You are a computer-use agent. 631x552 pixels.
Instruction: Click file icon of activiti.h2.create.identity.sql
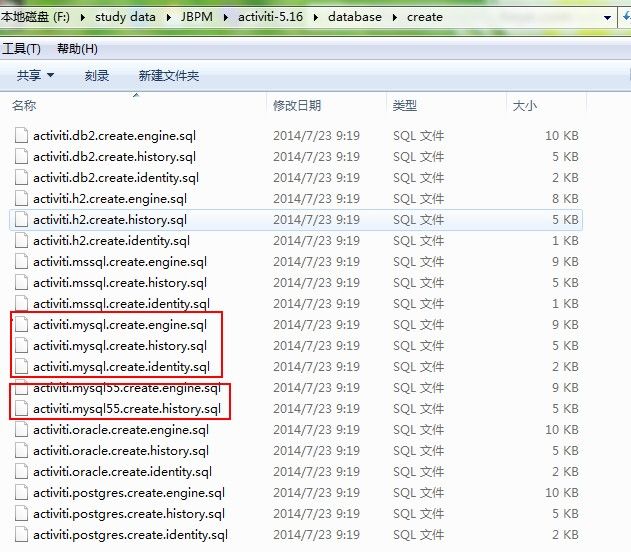tap(21, 240)
